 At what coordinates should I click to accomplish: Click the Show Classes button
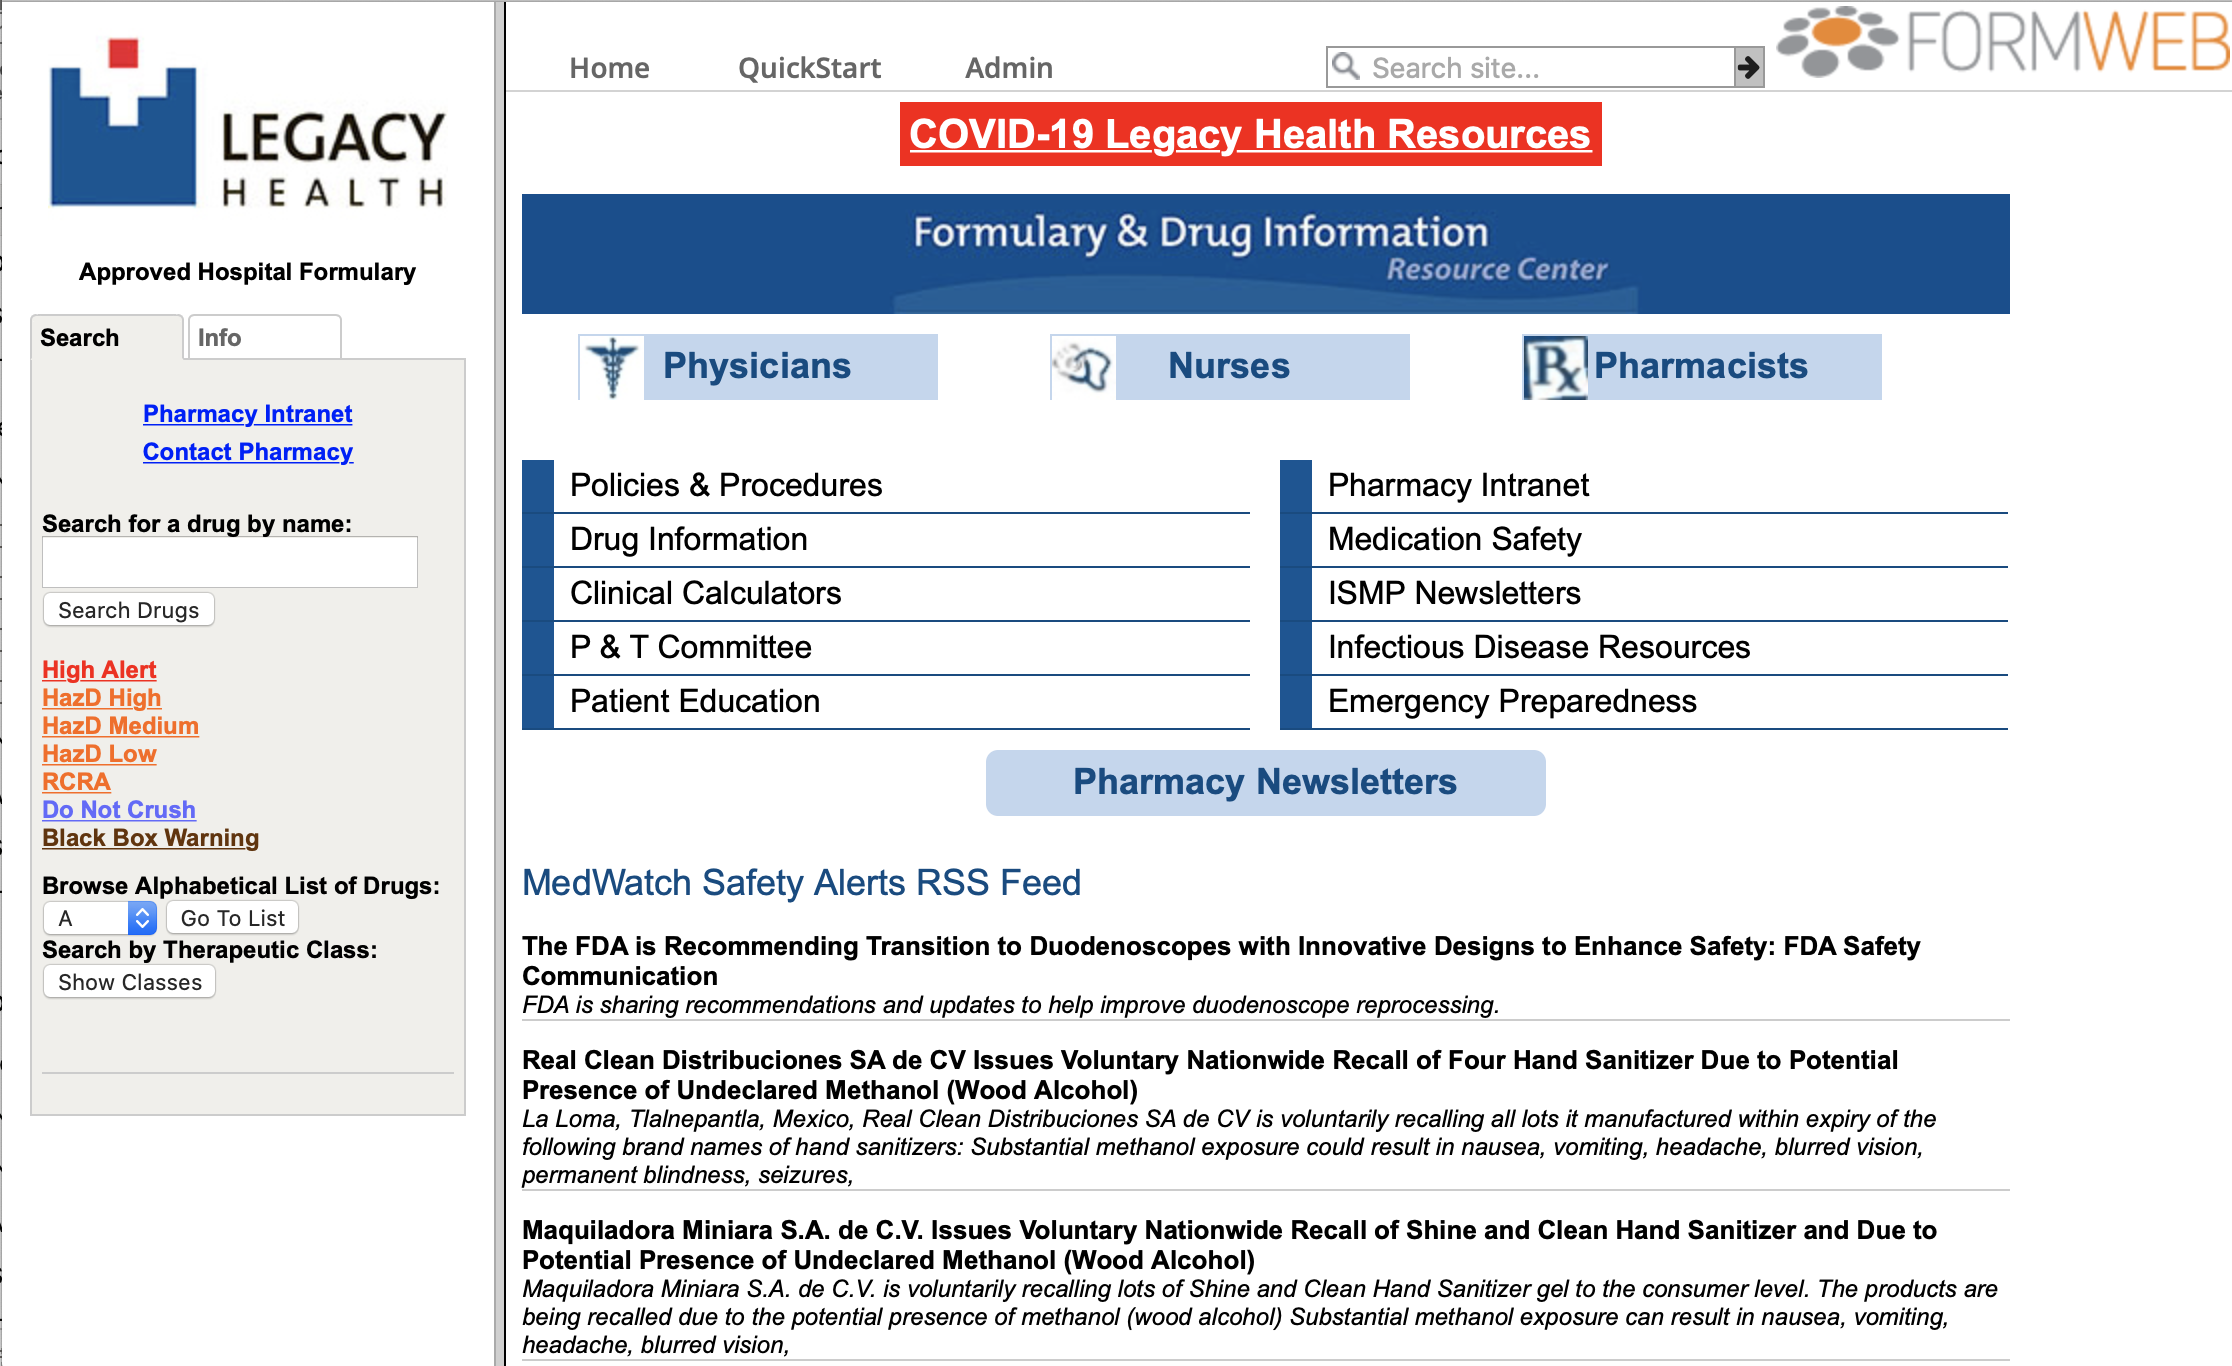click(x=129, y=982)
